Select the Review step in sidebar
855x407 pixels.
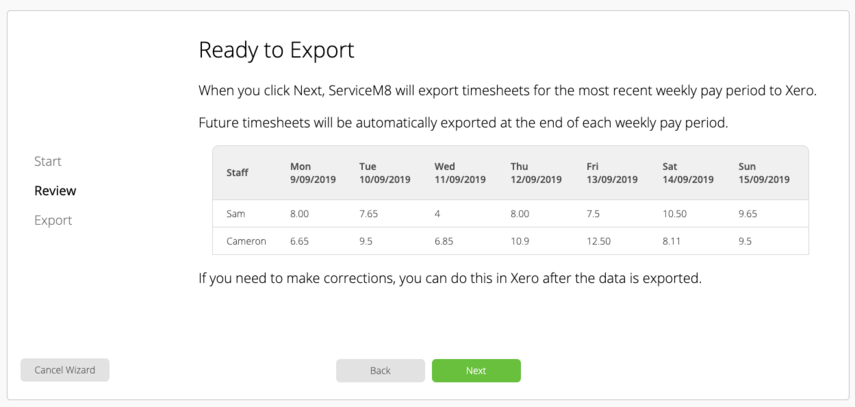[55, 191]
